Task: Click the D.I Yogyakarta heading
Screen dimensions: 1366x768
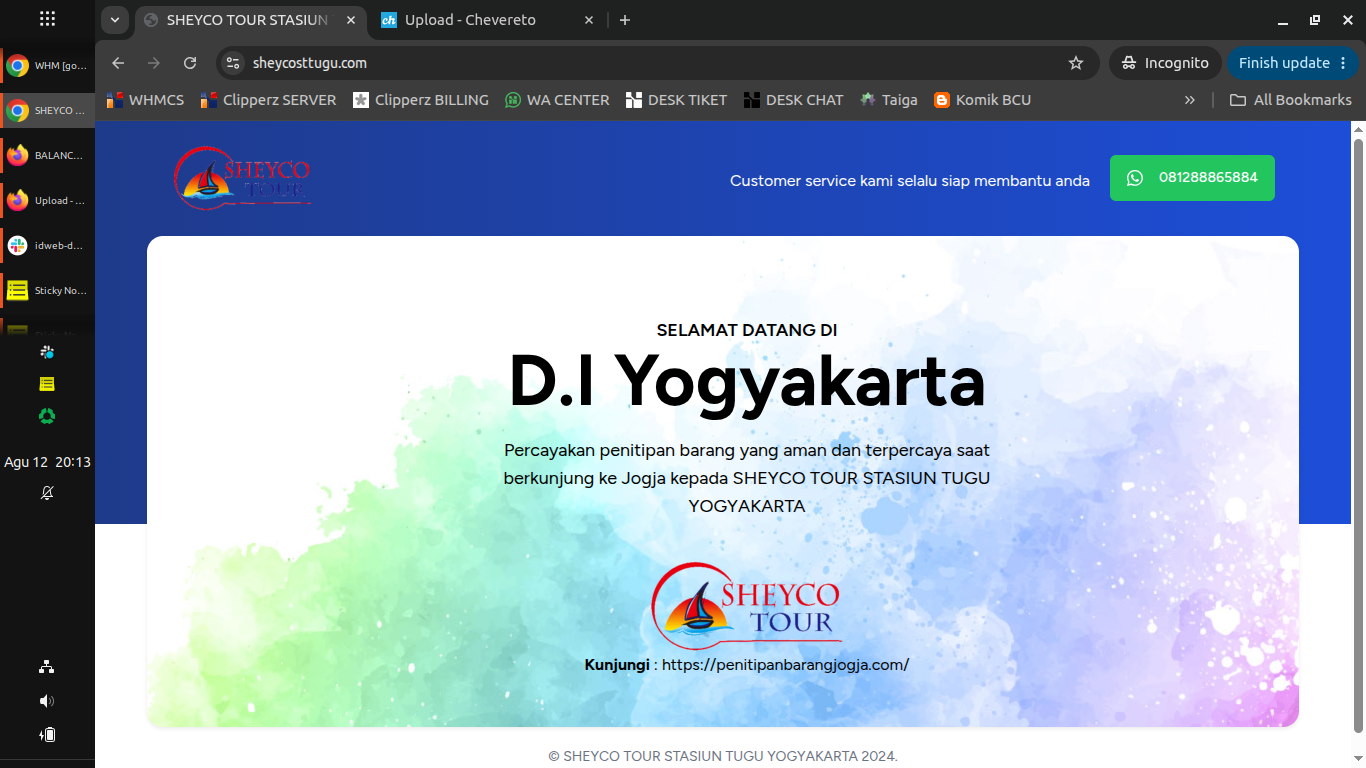Action: (747, 381)
